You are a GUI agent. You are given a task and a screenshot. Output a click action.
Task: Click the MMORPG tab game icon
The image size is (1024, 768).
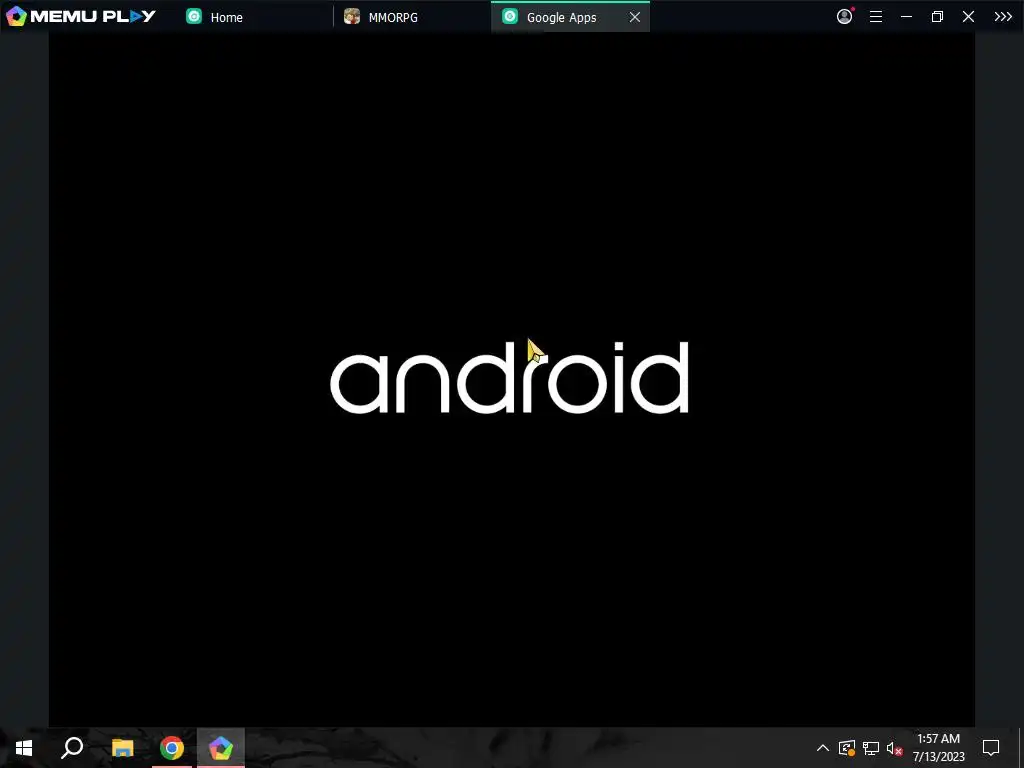pyautogui.click(x=352, y=17)
